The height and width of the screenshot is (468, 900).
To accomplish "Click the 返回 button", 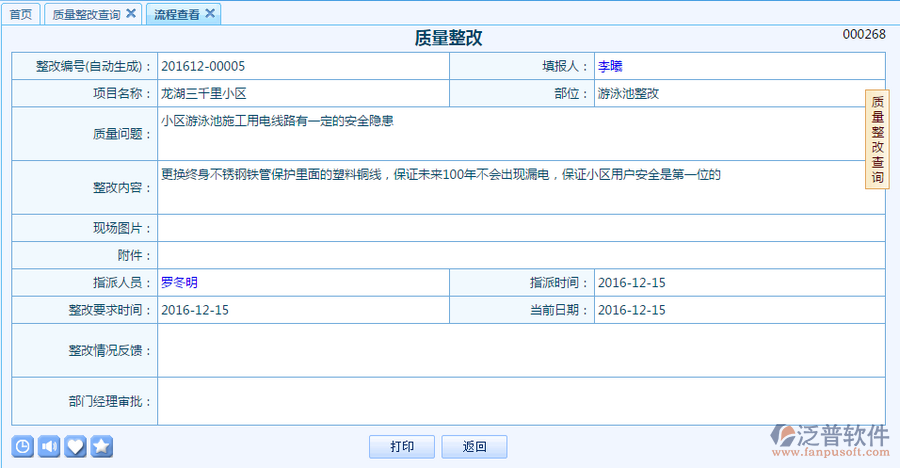I will [474, 447].
